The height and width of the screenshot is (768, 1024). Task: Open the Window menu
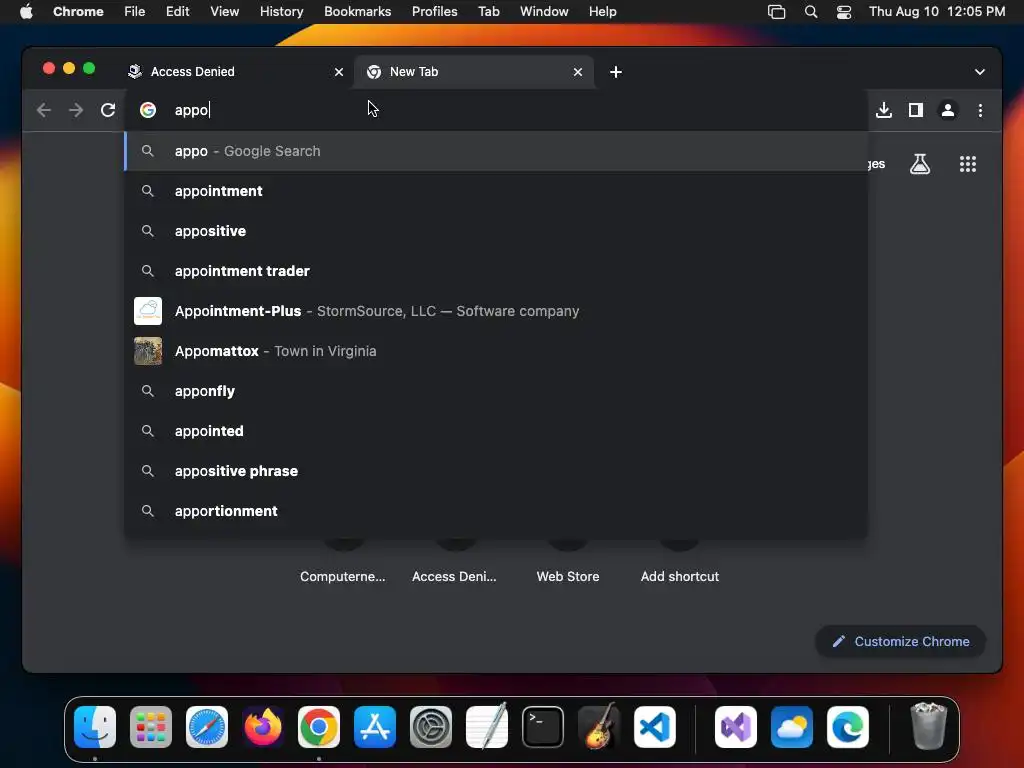(x=544, y=11)
